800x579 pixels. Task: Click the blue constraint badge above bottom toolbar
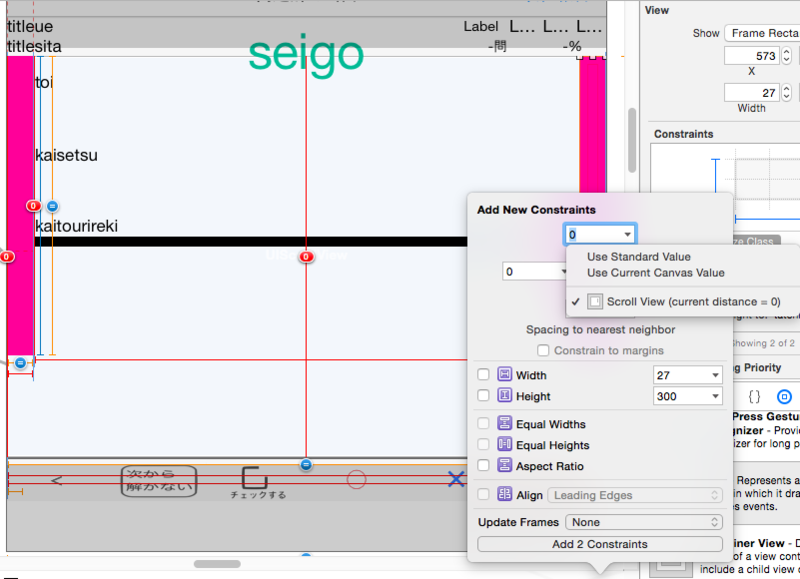click(x=306, y=464)
